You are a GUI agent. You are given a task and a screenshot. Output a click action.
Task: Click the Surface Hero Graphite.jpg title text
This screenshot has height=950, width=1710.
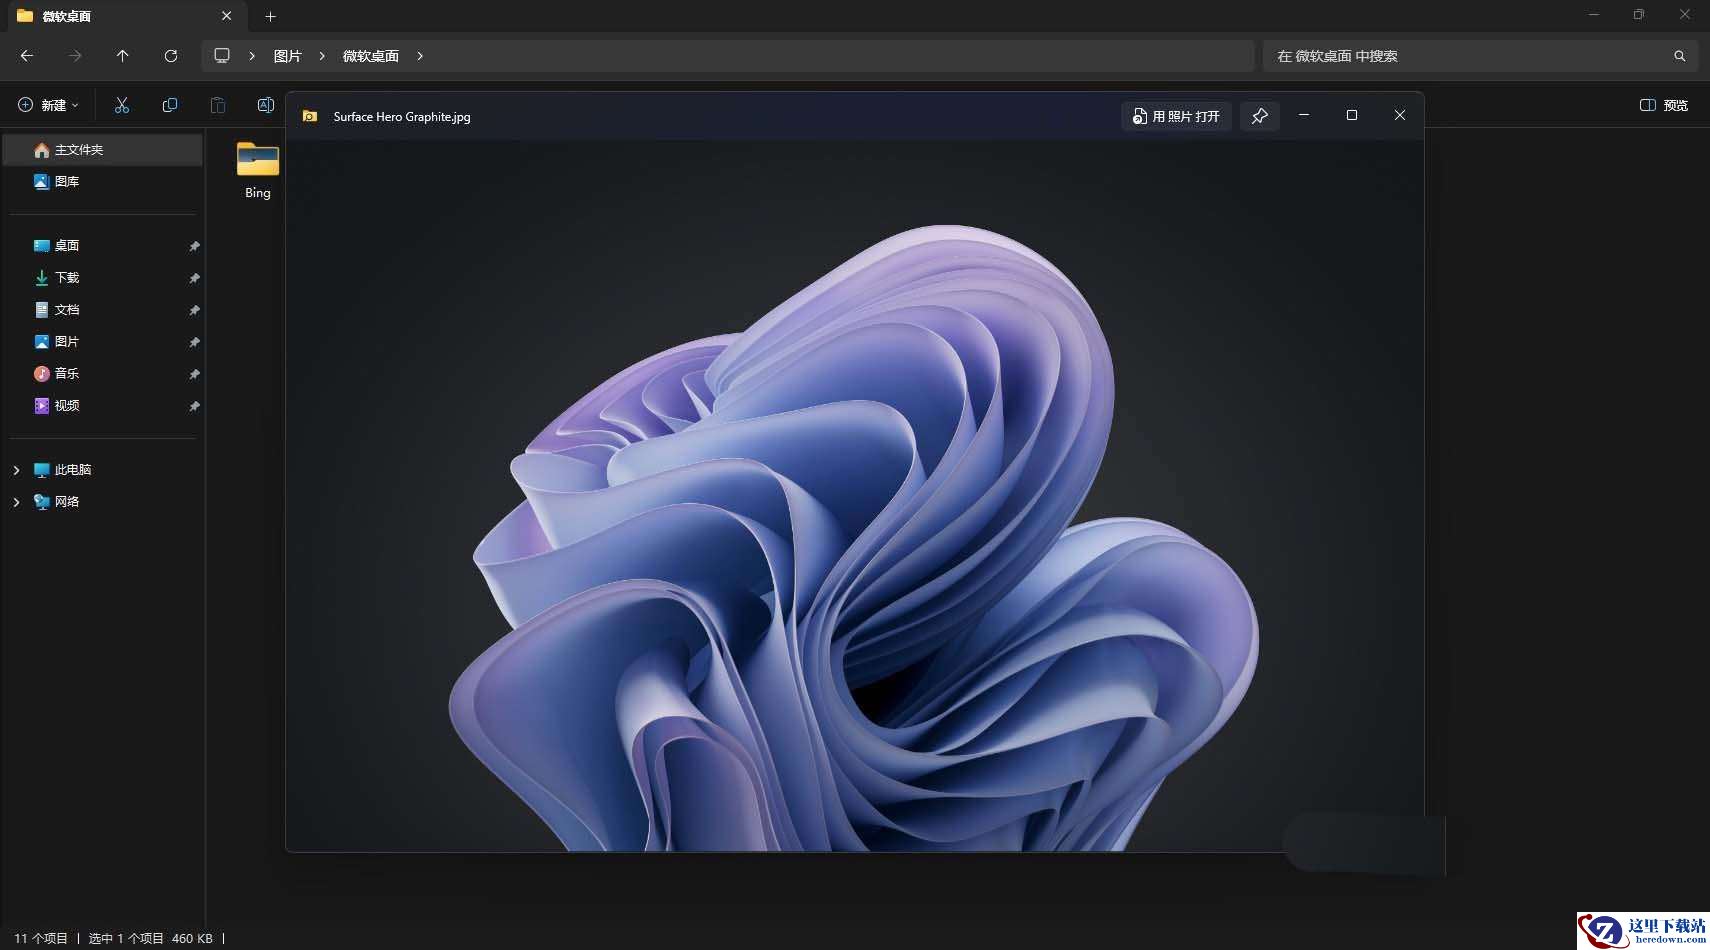[402, 117]
